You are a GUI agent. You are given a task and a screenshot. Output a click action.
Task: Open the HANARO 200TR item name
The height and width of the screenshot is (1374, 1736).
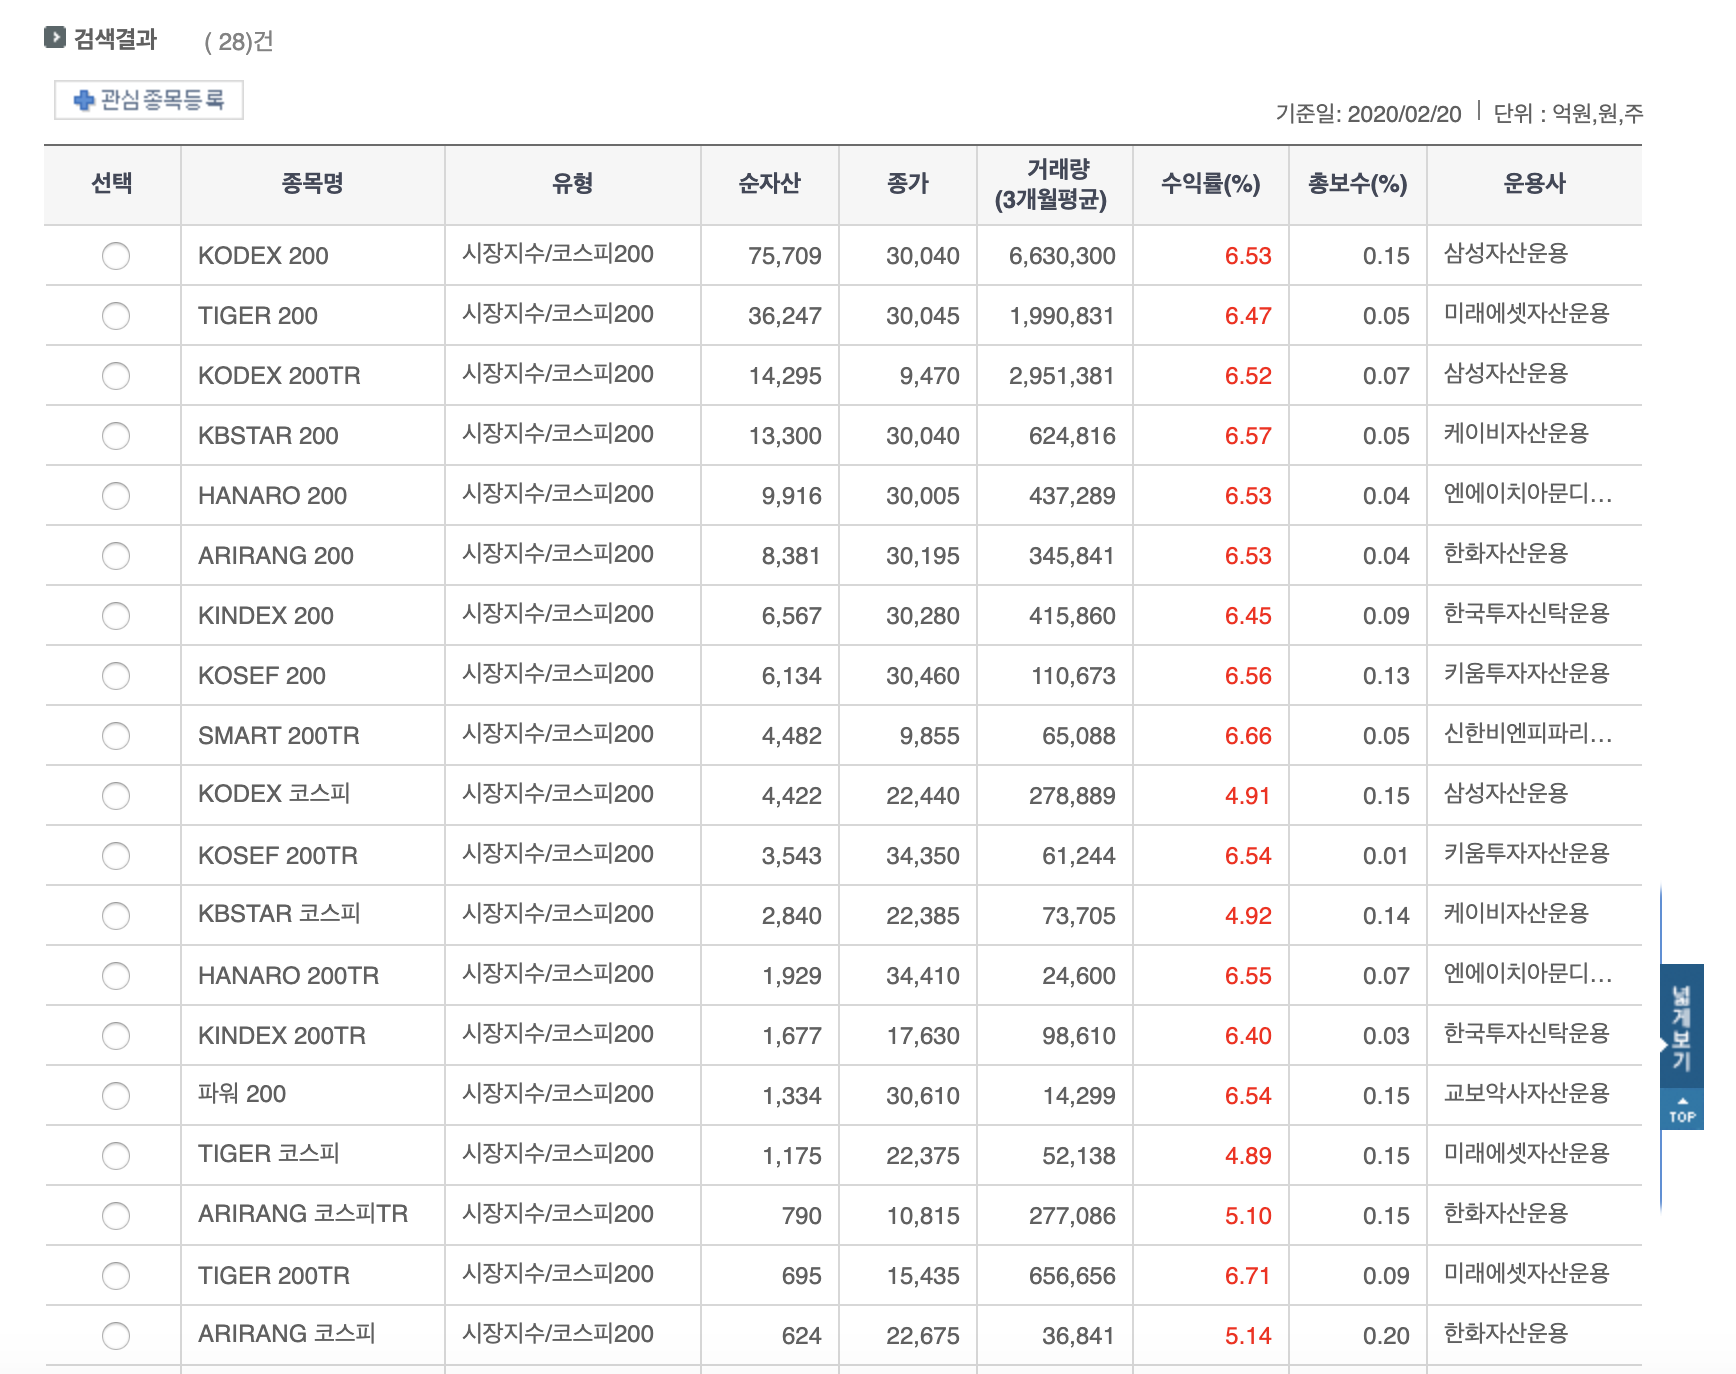click(x=288, y=976)
